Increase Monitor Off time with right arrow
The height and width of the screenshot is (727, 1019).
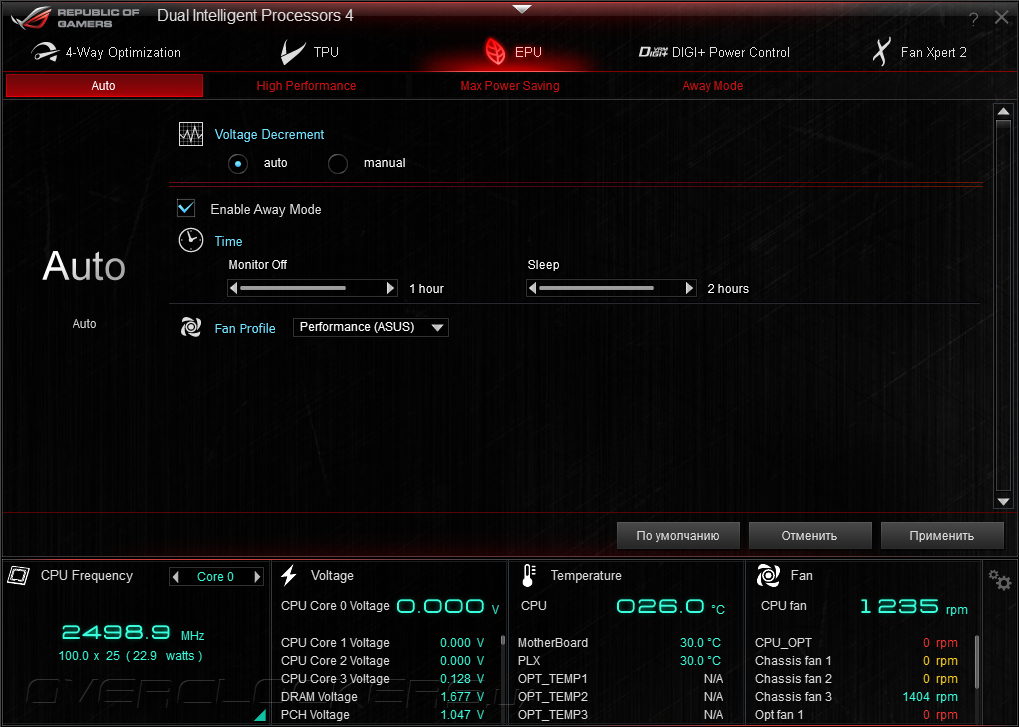point(390,288)
